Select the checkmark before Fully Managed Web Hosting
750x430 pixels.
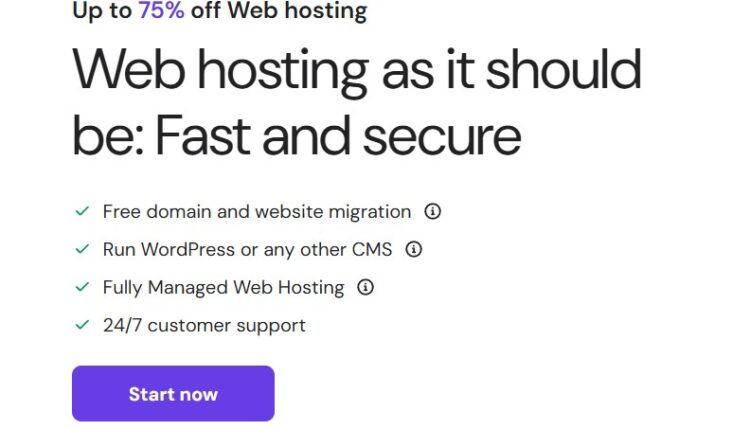82,288
